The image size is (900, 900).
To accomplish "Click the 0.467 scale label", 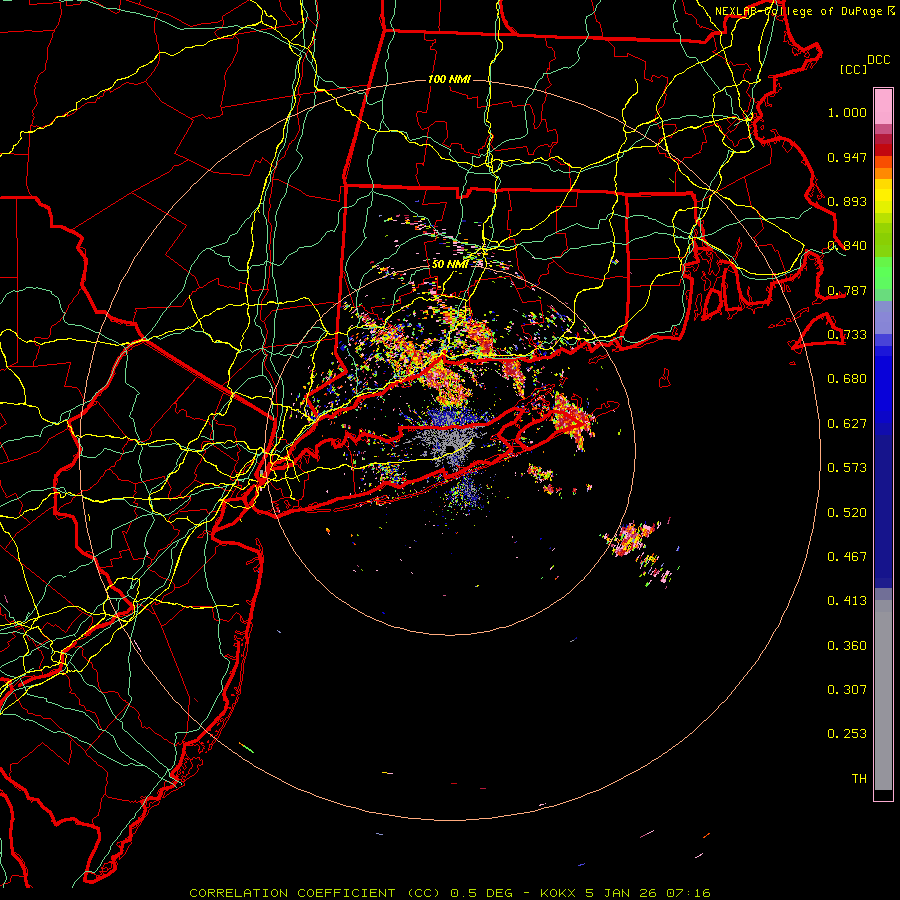I will pyautogui.click(x=847, y=557).
